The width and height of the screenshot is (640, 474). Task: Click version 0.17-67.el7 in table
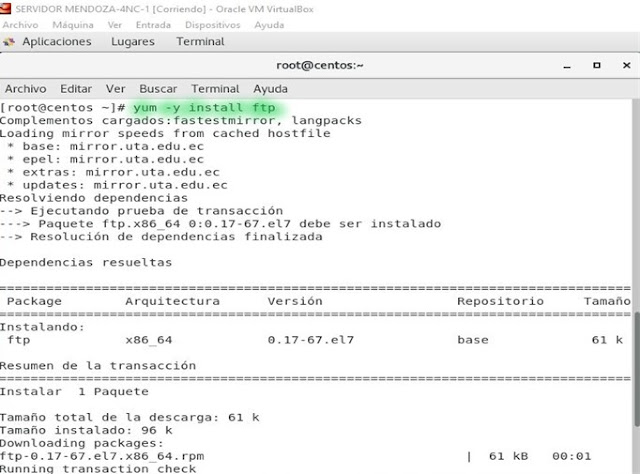311,340
